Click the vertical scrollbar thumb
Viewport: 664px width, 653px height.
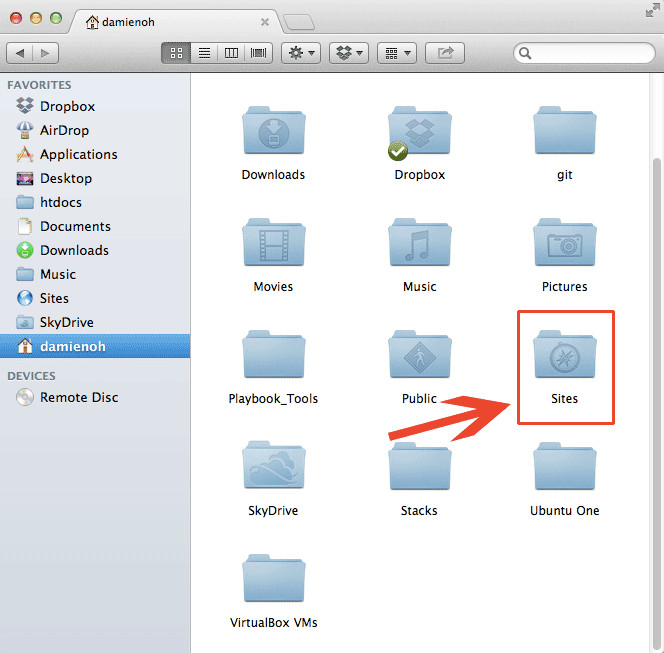click(x=657, y=404)
